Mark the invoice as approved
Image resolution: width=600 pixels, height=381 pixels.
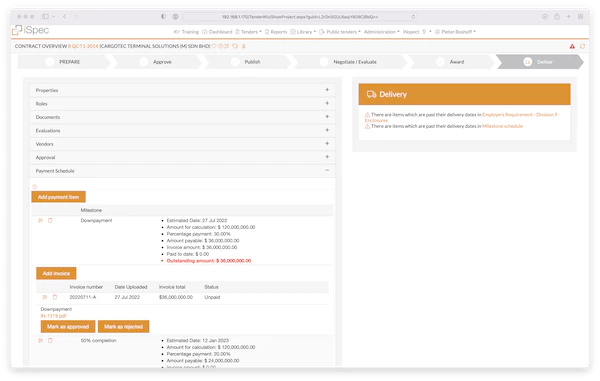pyautogui.click(x=68, y=326)
